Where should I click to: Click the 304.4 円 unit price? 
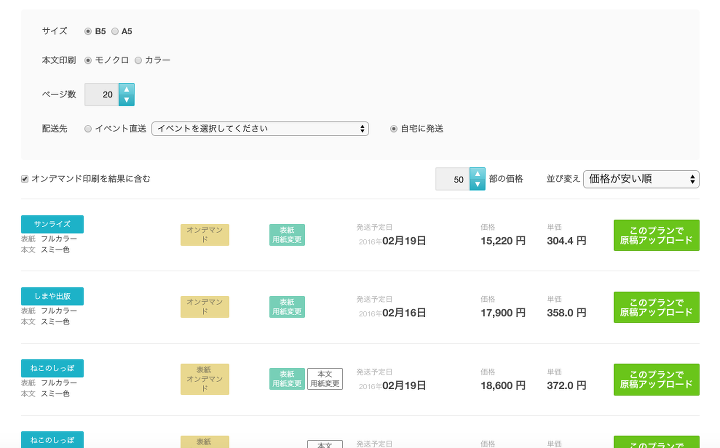(566, 241)
